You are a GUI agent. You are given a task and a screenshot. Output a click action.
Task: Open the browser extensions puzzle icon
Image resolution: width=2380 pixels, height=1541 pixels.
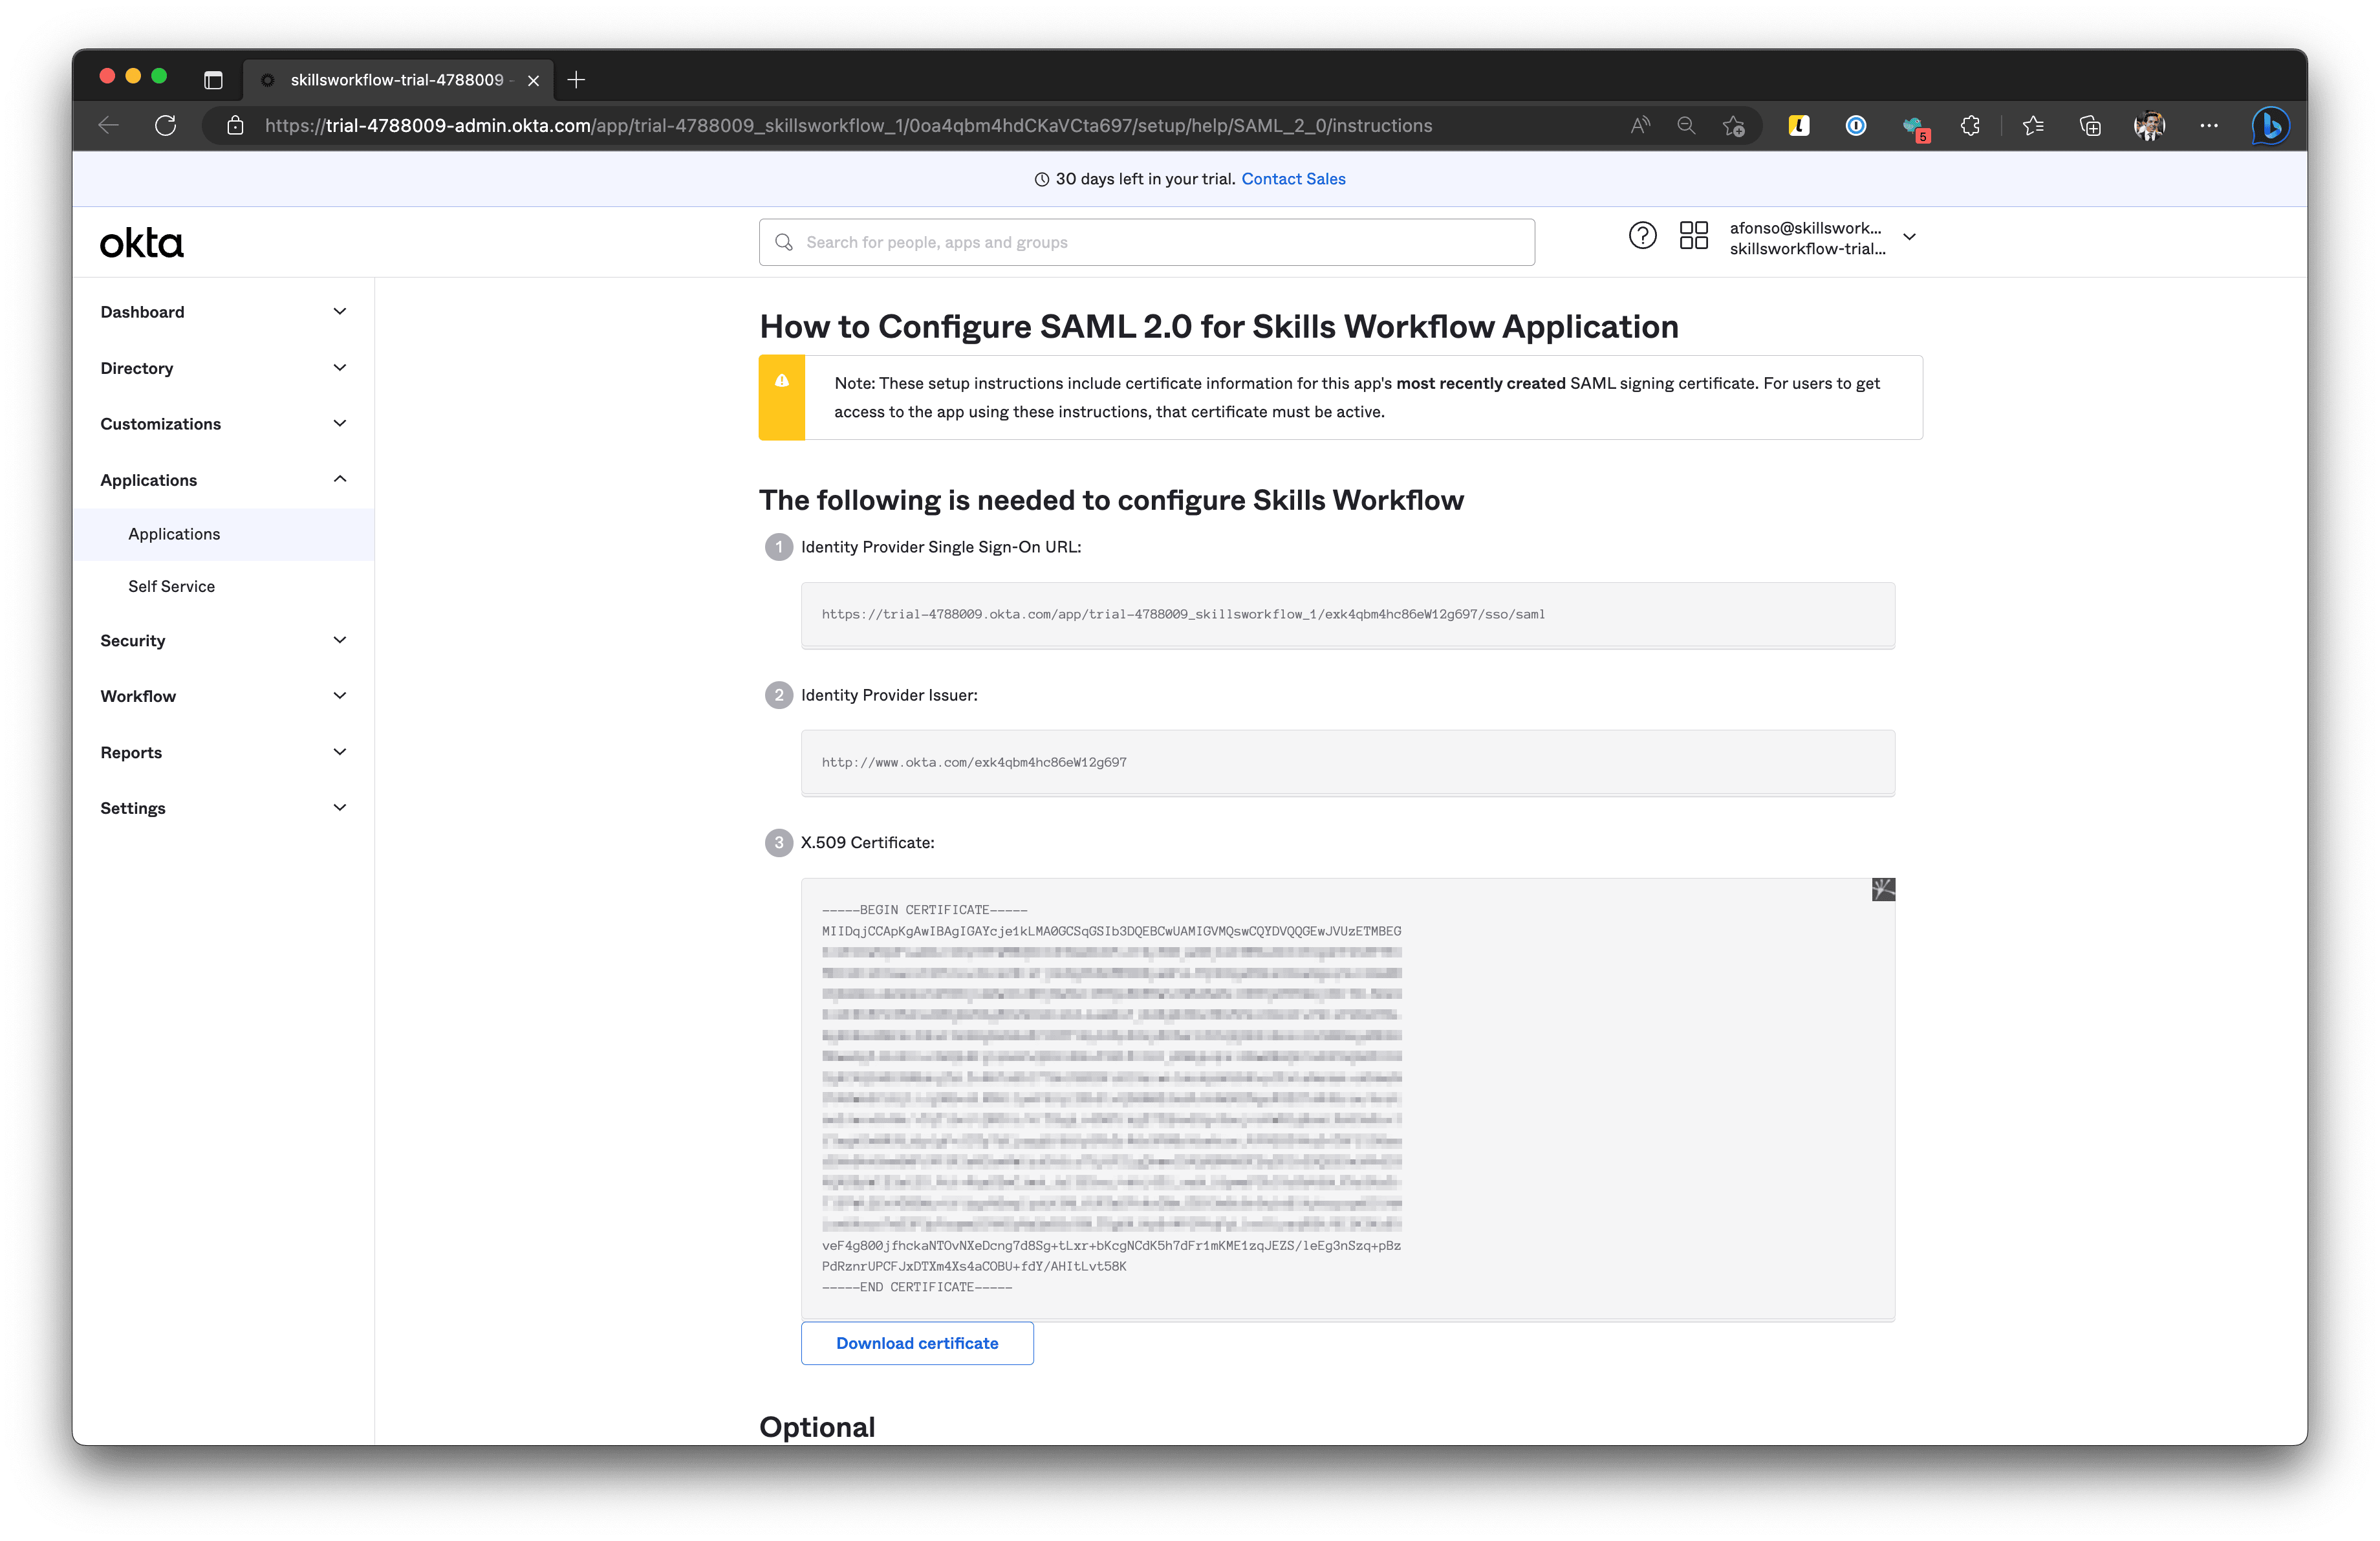click(1970, 125)
